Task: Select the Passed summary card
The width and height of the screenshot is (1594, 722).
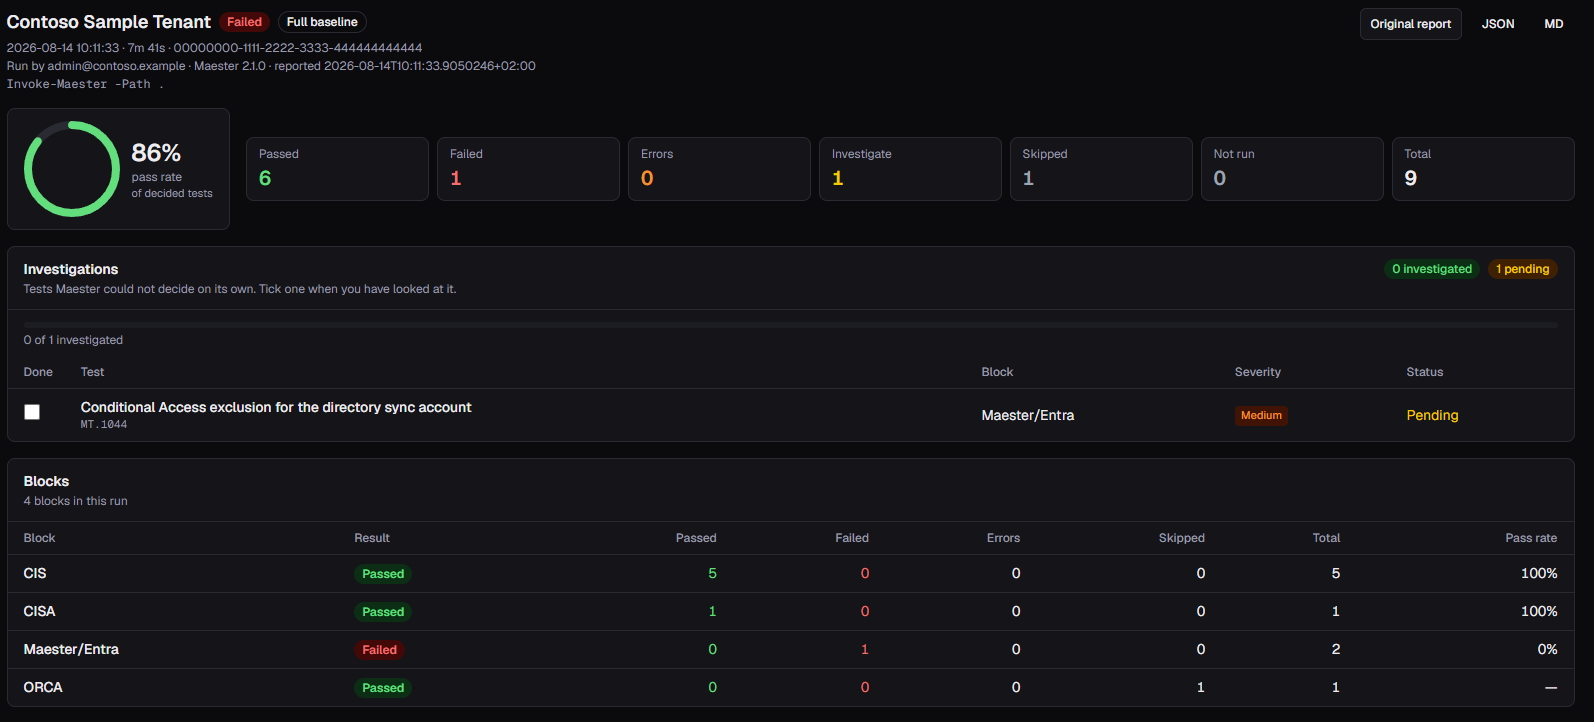Action: [x=337, y=169]
